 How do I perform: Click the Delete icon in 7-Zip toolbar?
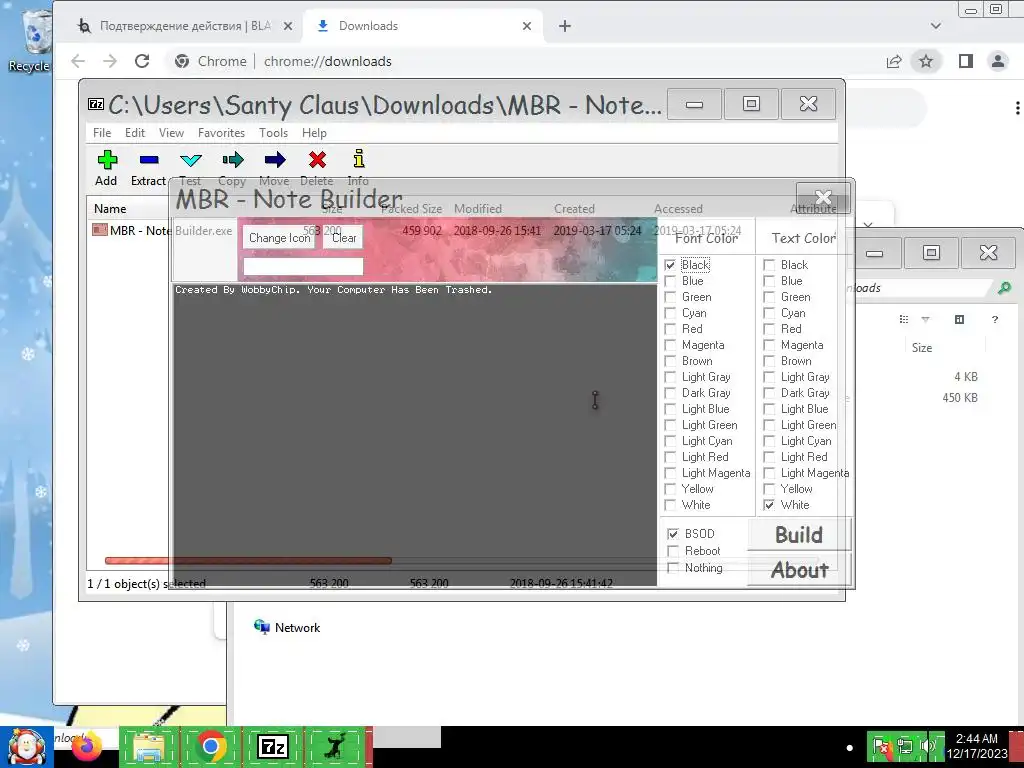click(x=317, y=160)
